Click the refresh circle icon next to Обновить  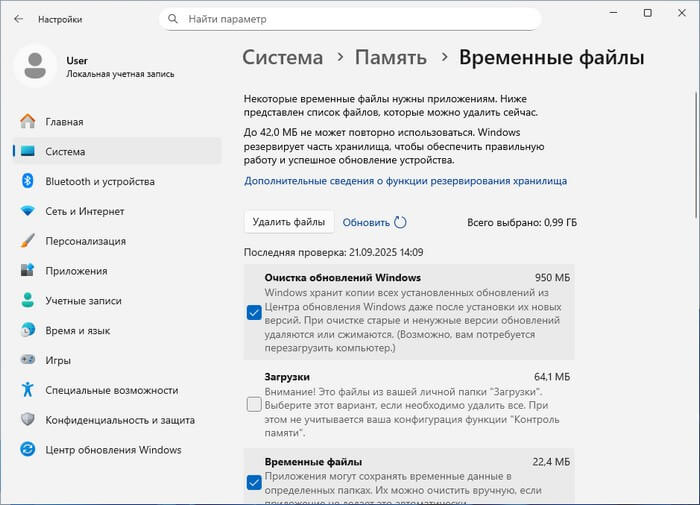click(400, 222)
